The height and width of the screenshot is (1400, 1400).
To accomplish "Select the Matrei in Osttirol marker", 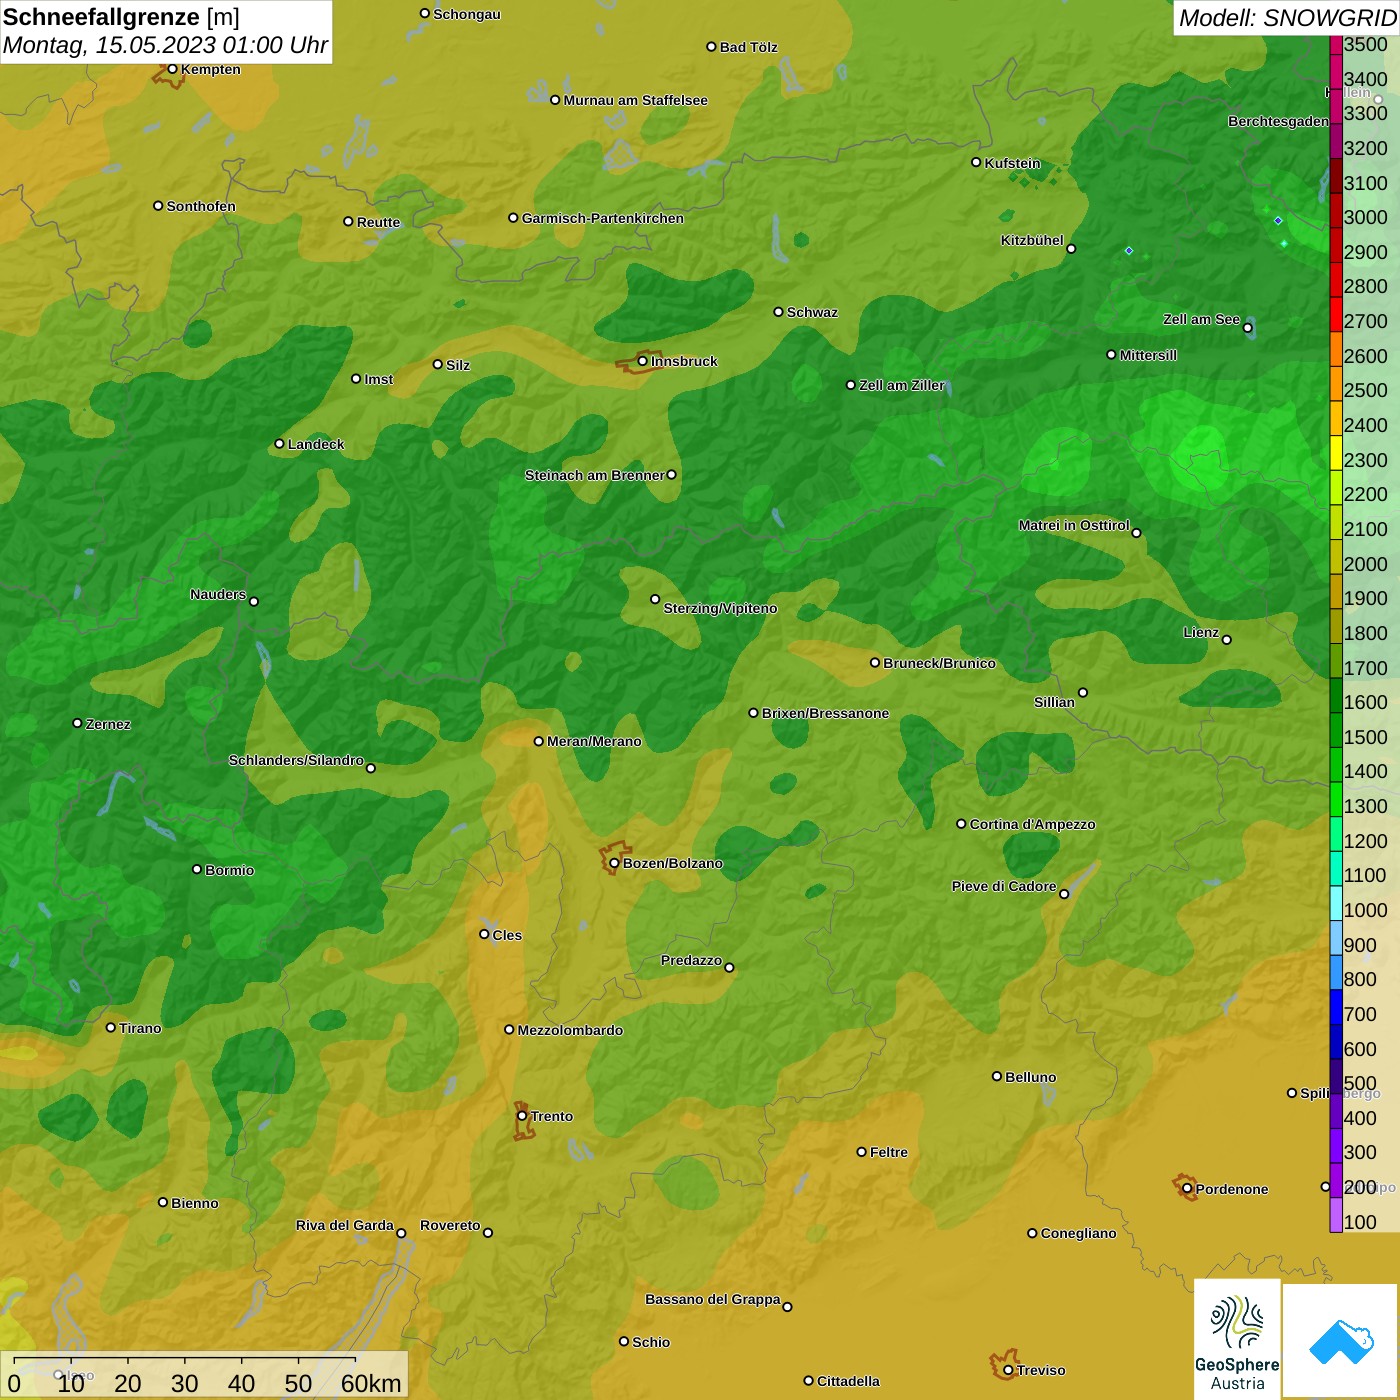I will pos(1136,533).
